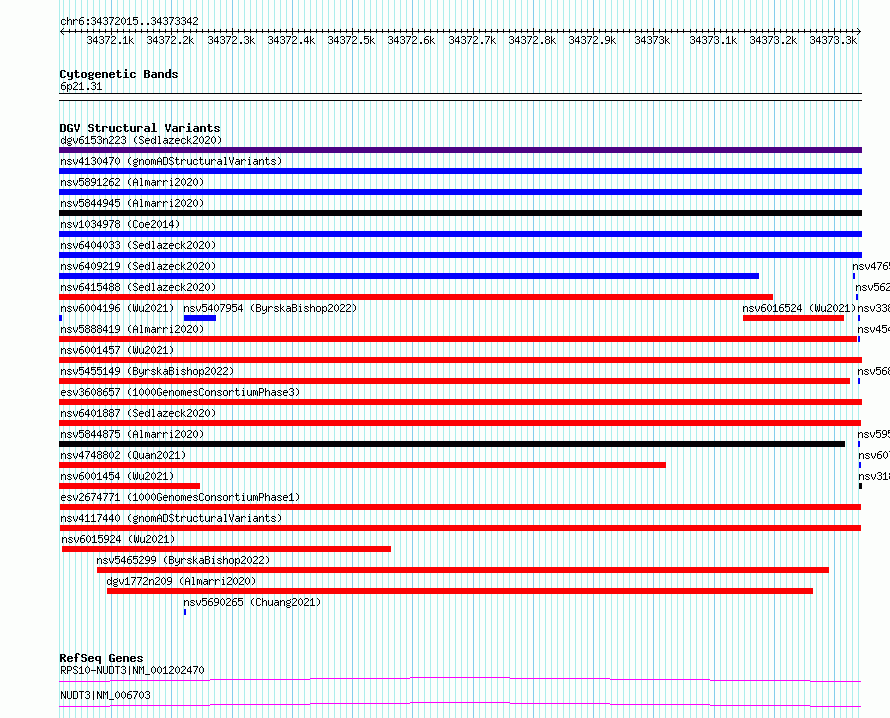890x718 pixels.
Task: Click the tiny blue nsv5690265 marker
Action: click(x=185, y=612)
